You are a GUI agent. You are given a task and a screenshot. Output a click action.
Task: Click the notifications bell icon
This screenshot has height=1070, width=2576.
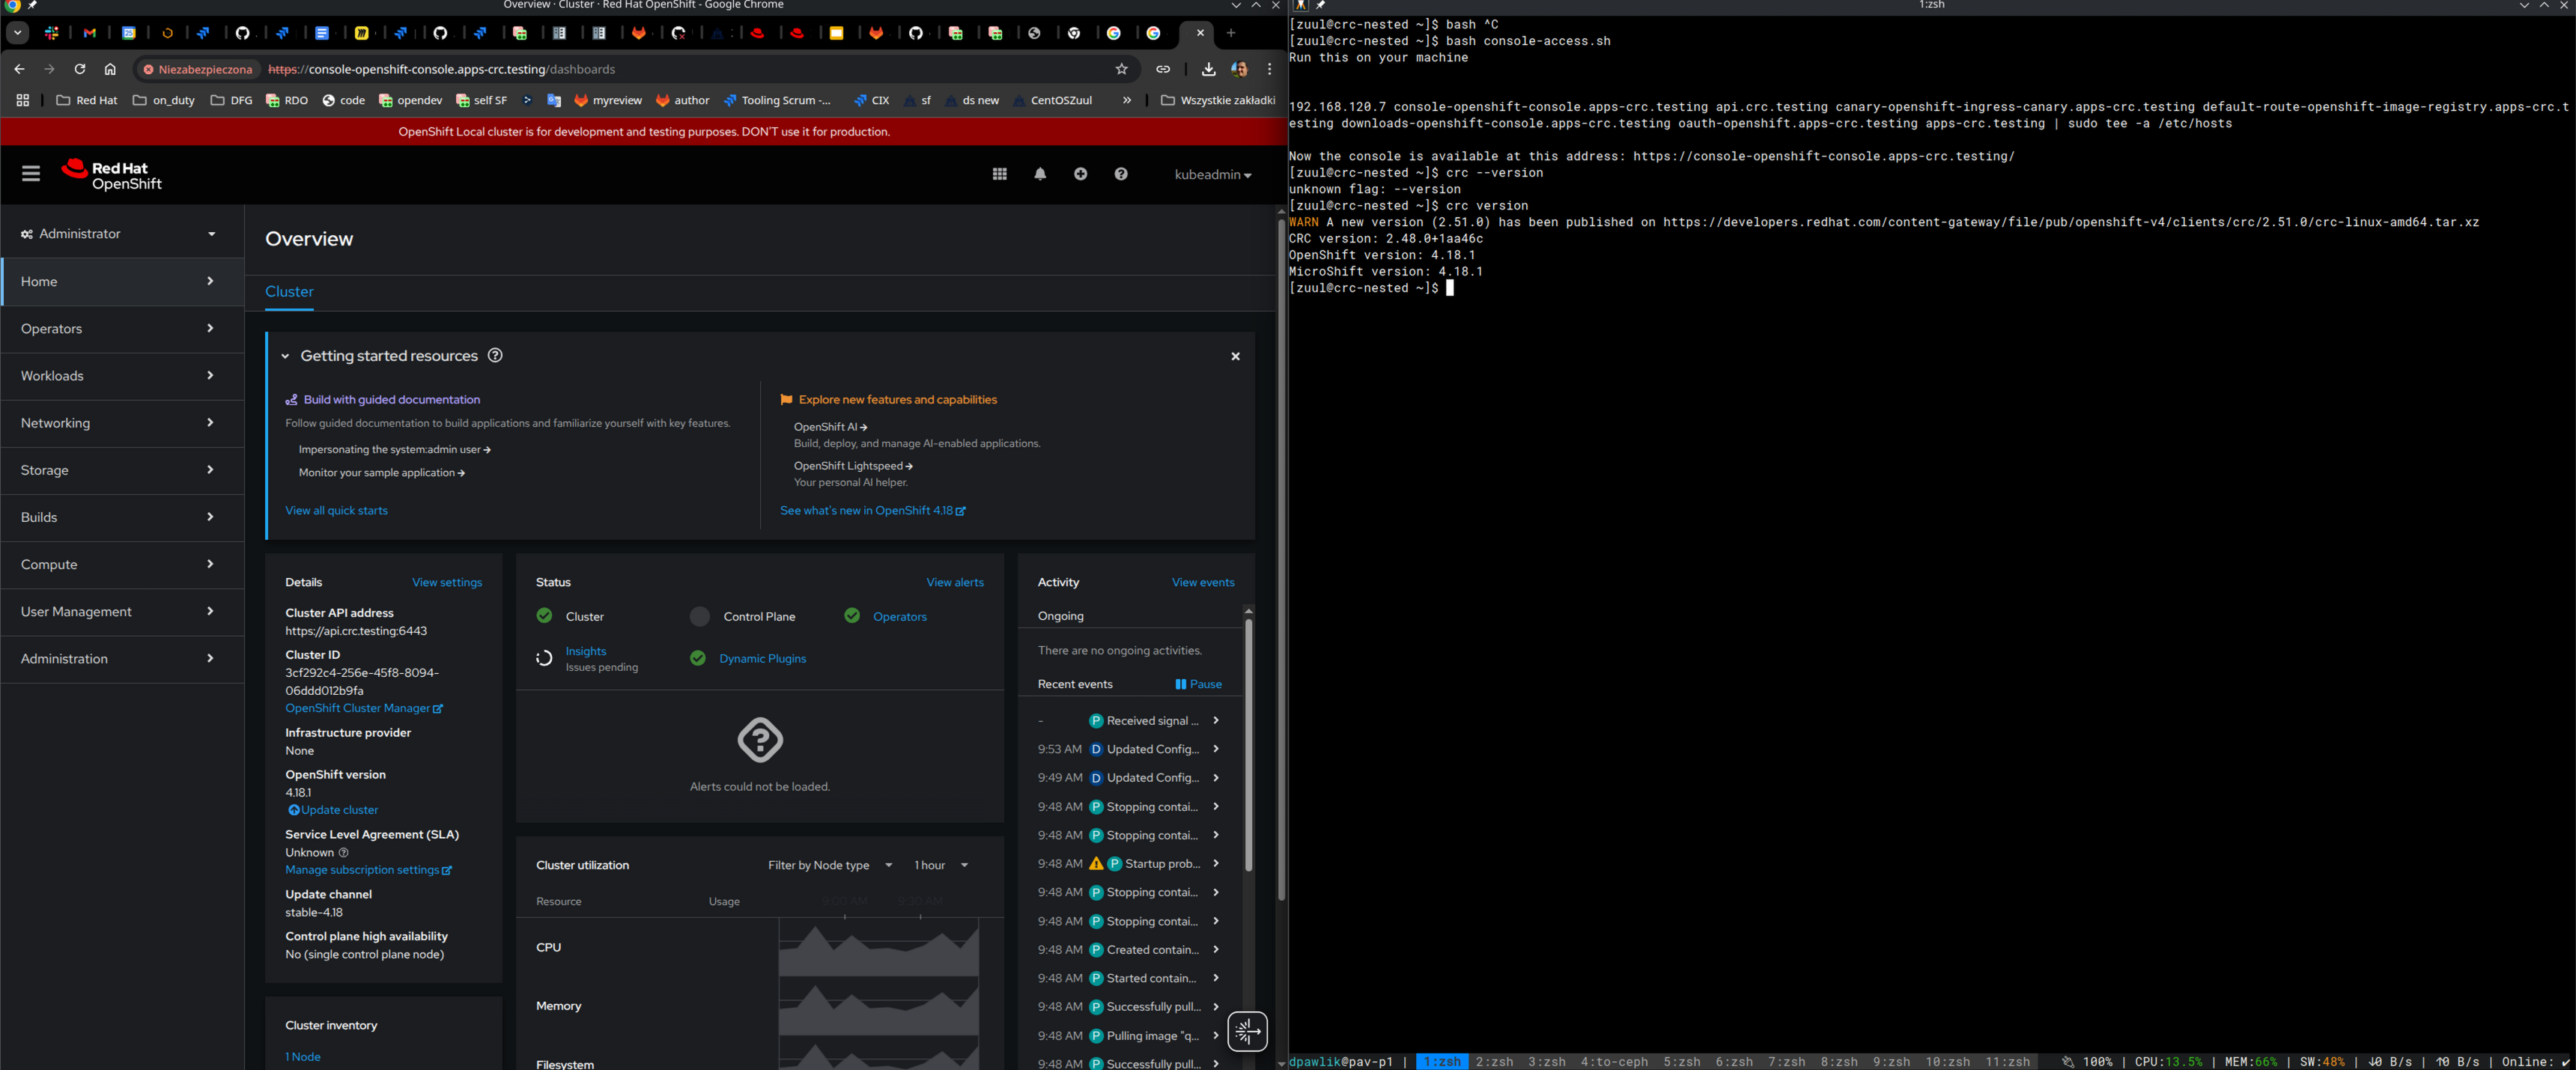(1040, 174)
